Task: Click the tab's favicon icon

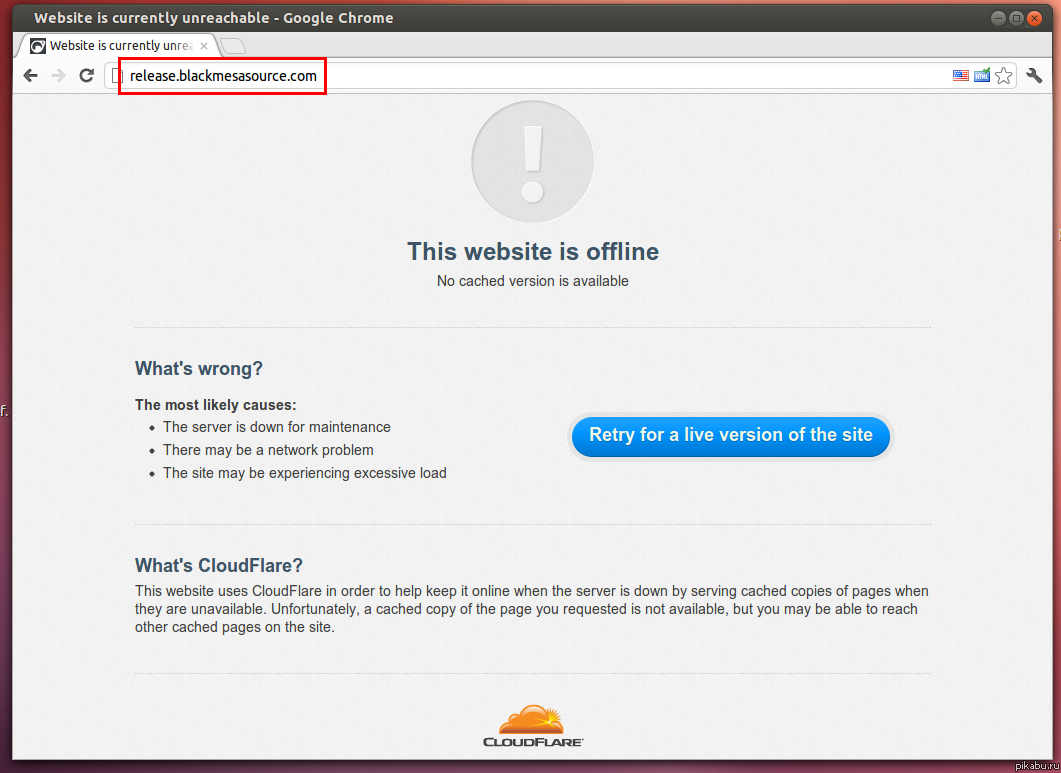Action: click(39, 46)
